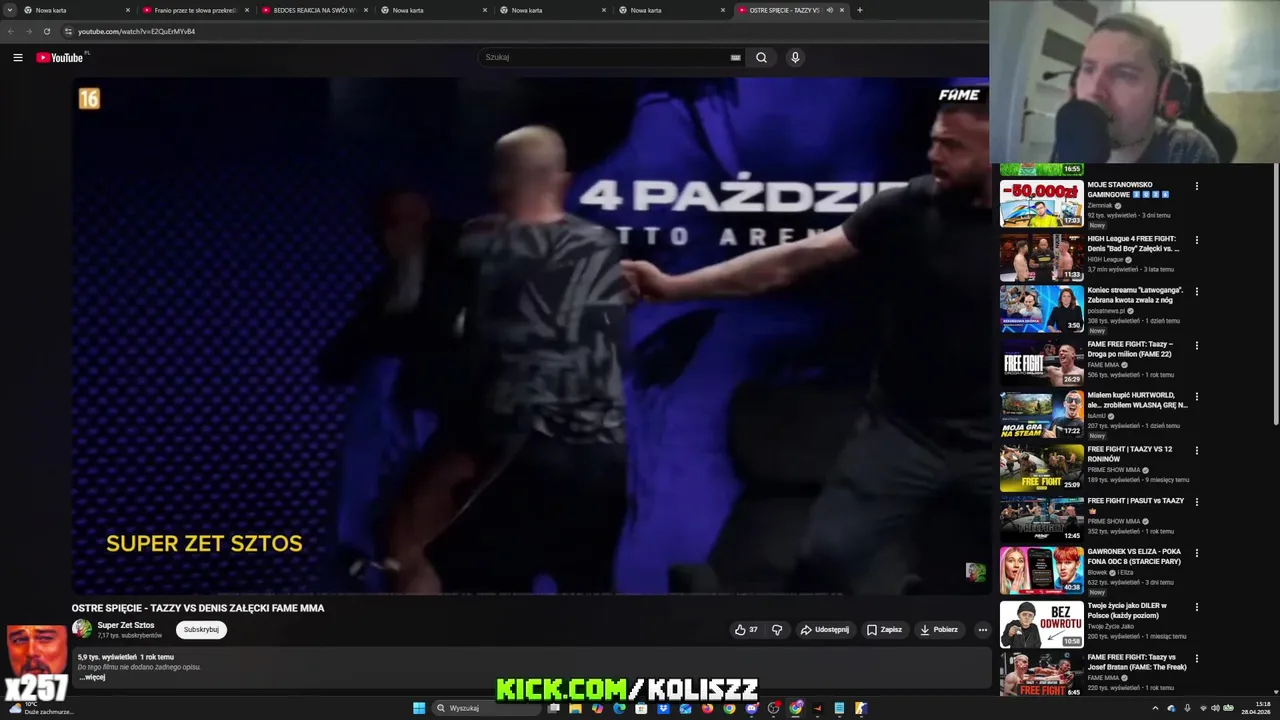Open the system volume control

click(1215, 708)
